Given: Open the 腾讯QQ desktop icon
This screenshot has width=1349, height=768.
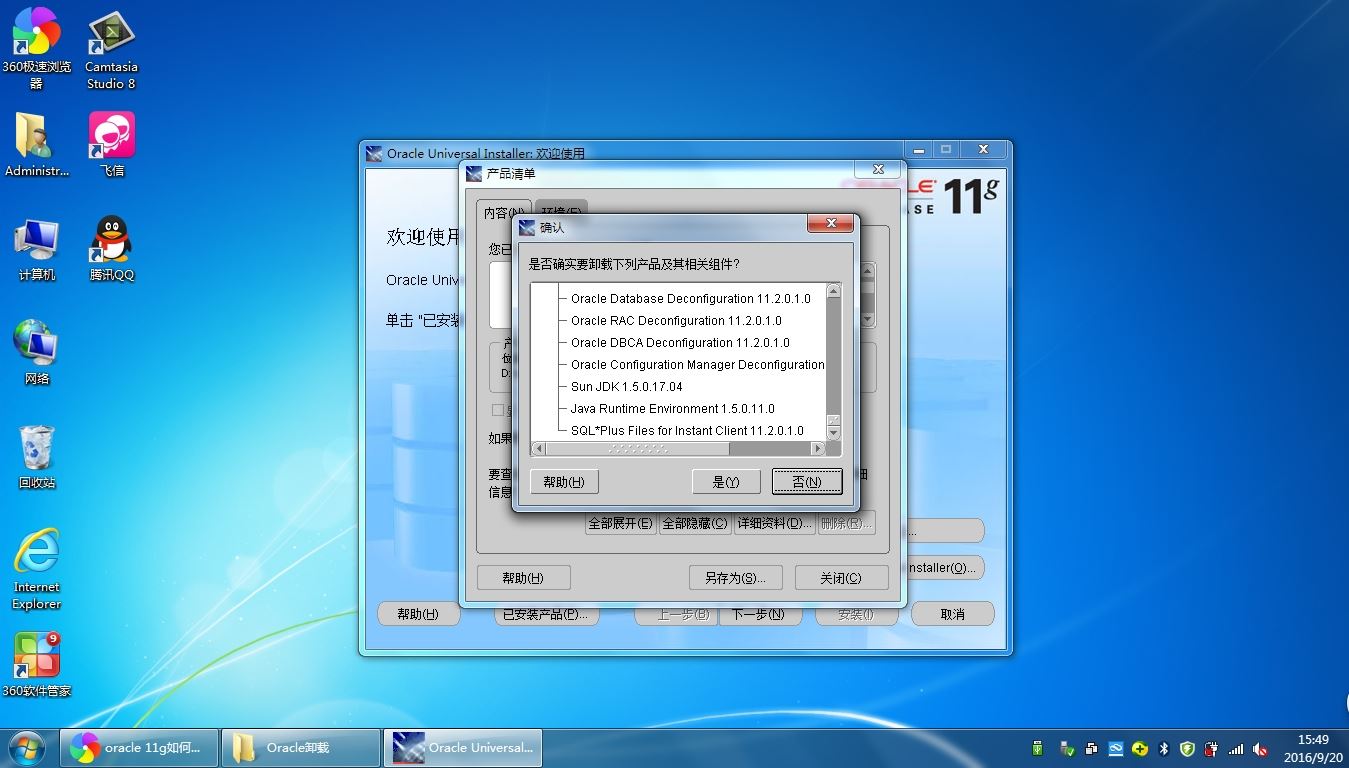Looking at the screenshot, I should tap(111, 250).
